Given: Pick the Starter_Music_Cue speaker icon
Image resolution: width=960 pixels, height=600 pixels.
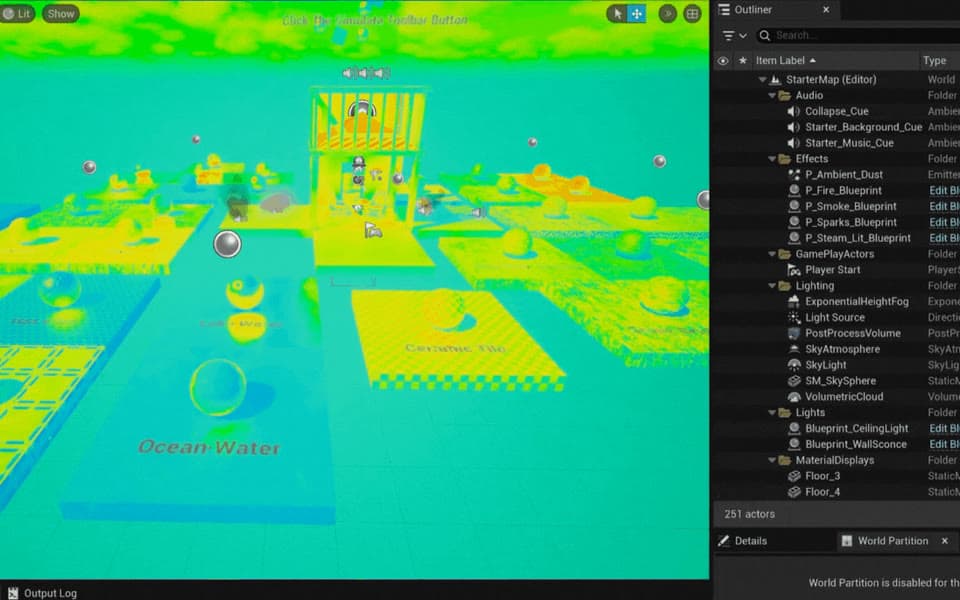Looking at the screenshot, I should (794, 143).
